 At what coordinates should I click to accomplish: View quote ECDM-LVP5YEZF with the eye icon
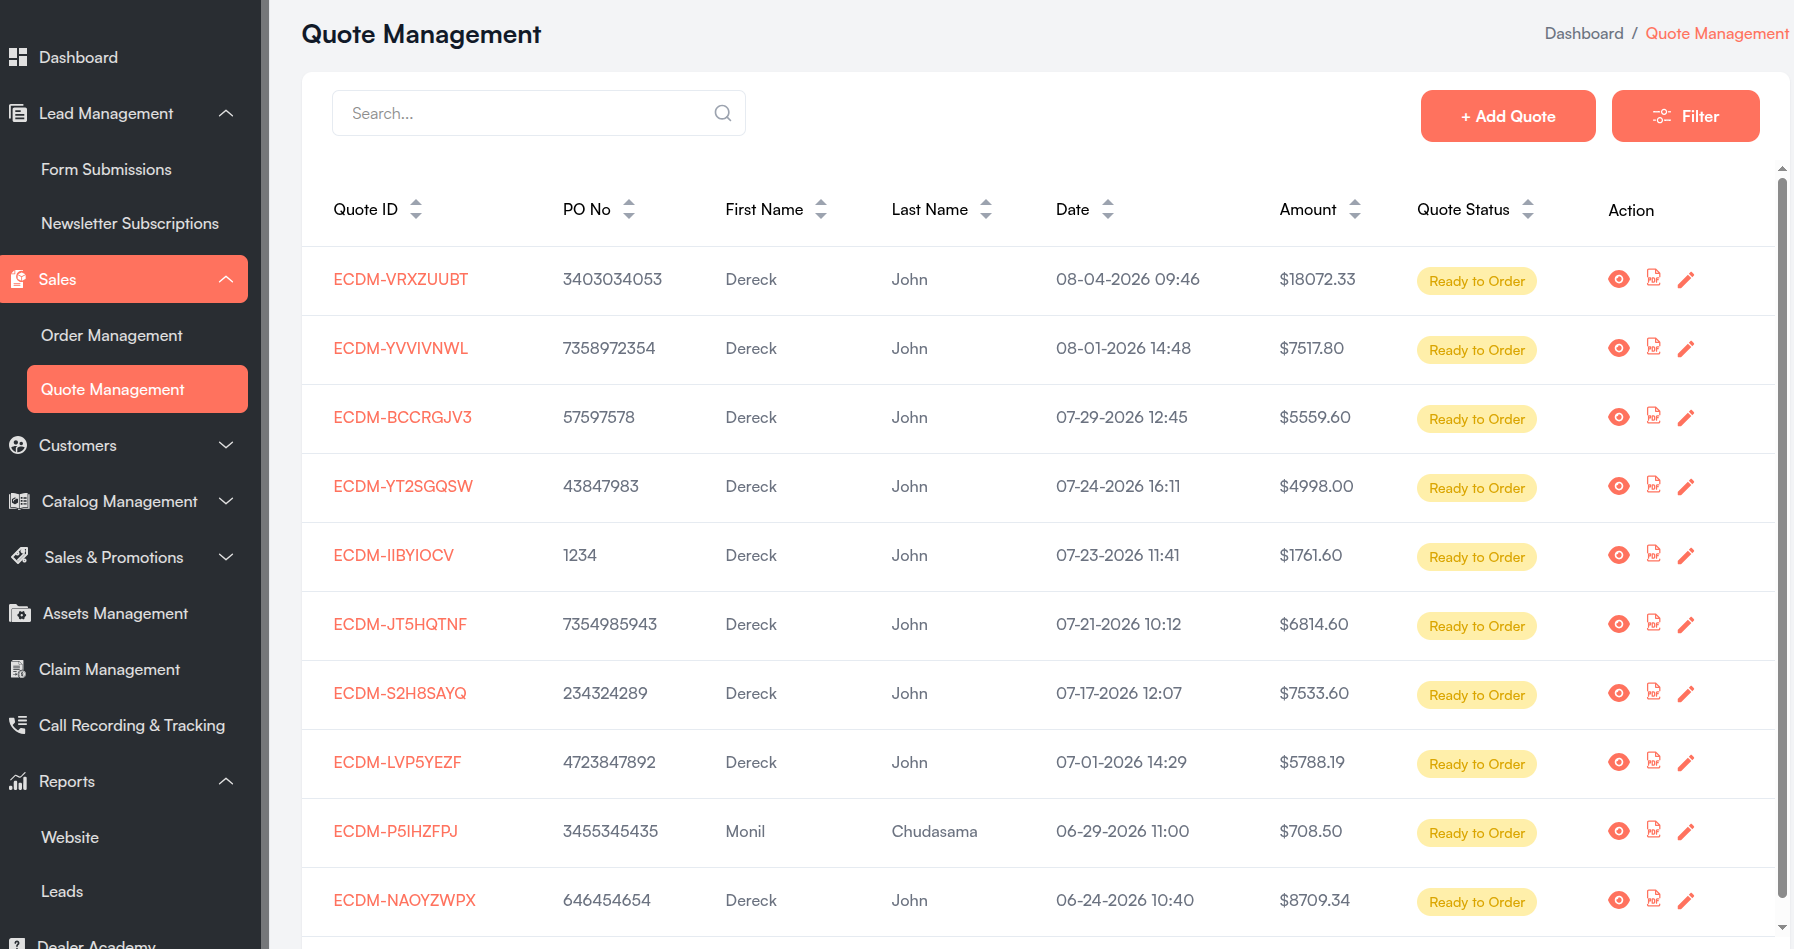coord(1619,762)
